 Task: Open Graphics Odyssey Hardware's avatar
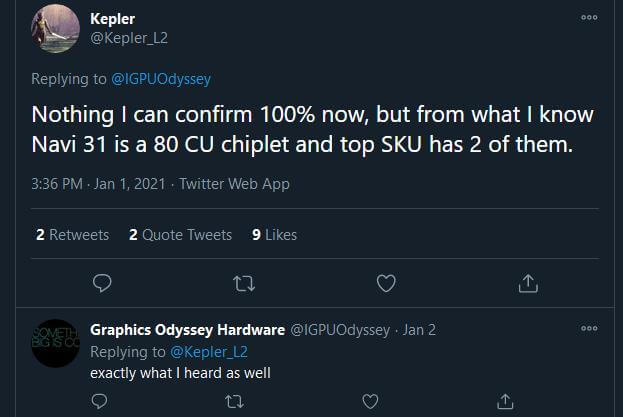pos(55,343)
